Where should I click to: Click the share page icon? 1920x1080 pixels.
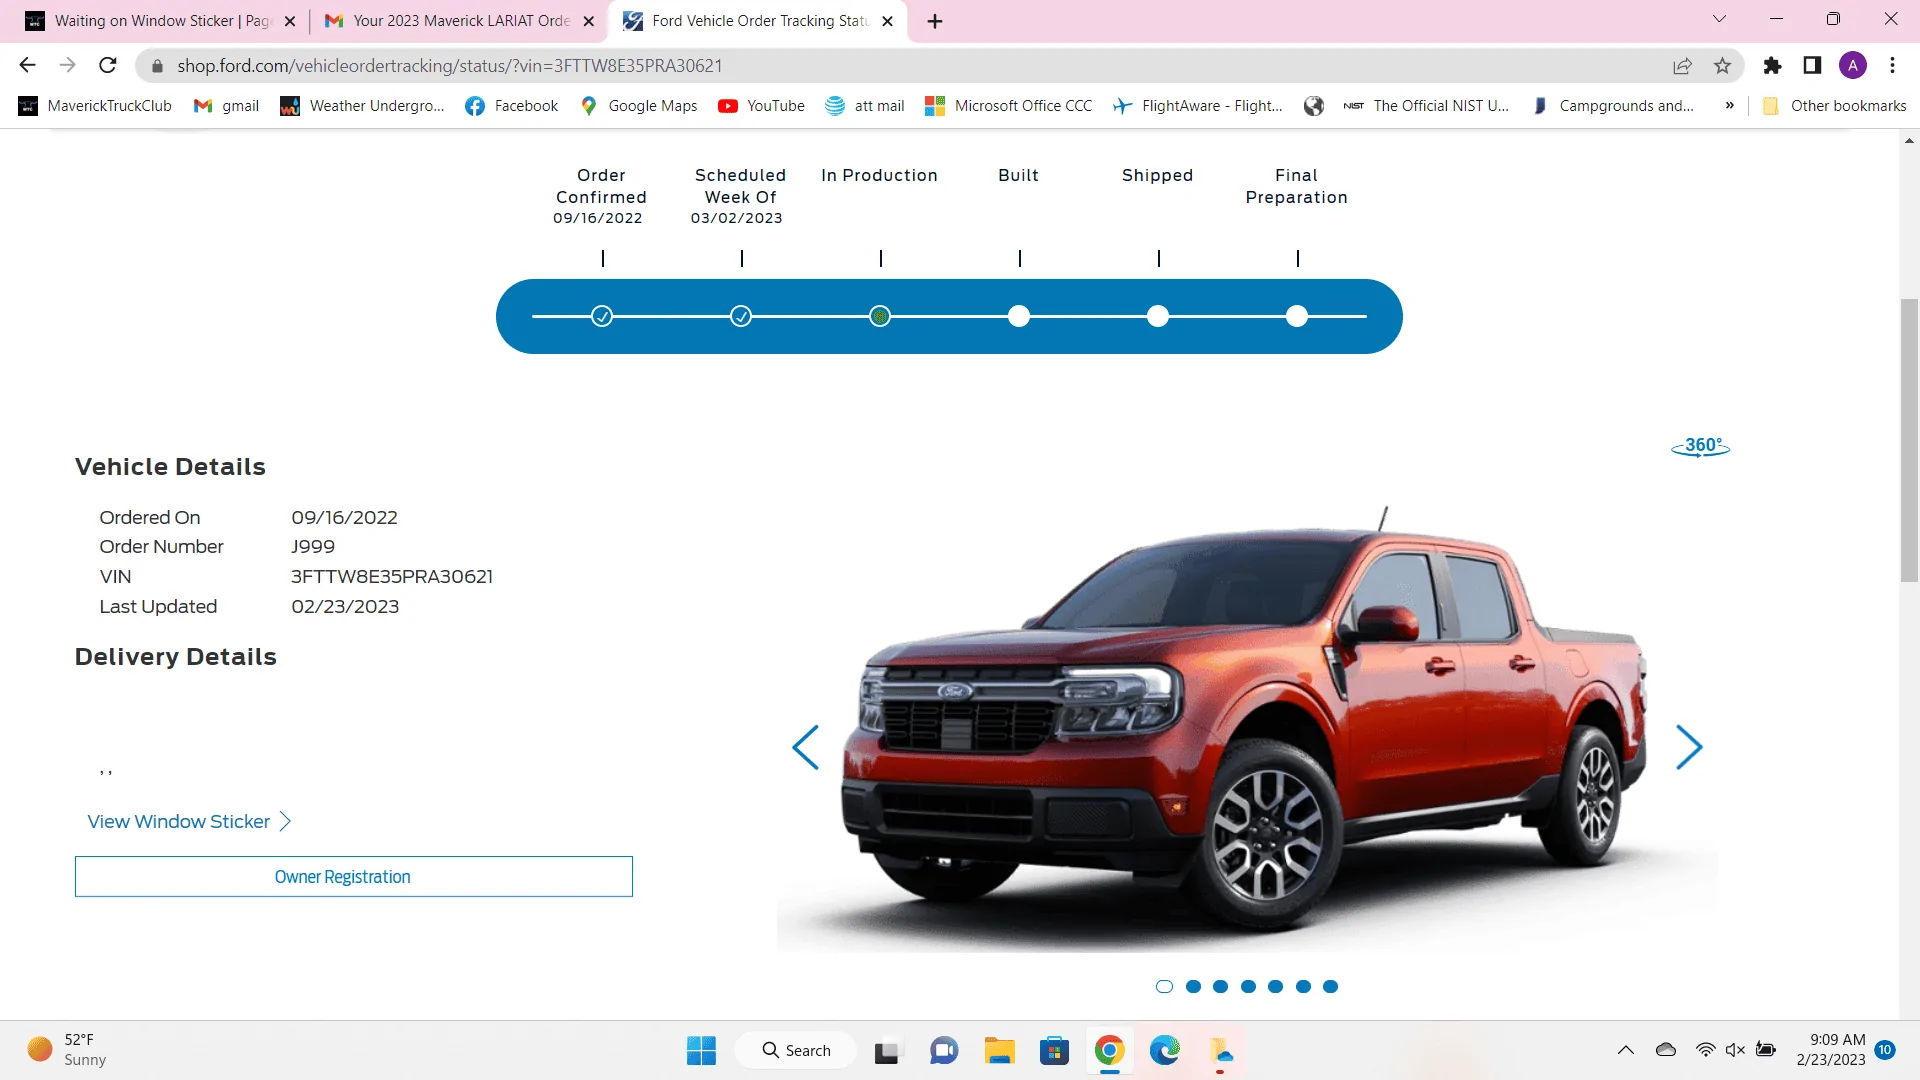pos(1682,66)
